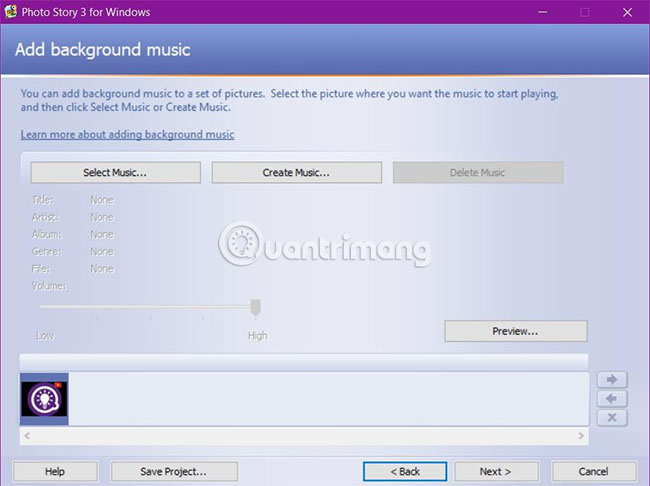
Task: Click the 'Add background music' heading
Action: pyautogui.click(x=103, y=50)
